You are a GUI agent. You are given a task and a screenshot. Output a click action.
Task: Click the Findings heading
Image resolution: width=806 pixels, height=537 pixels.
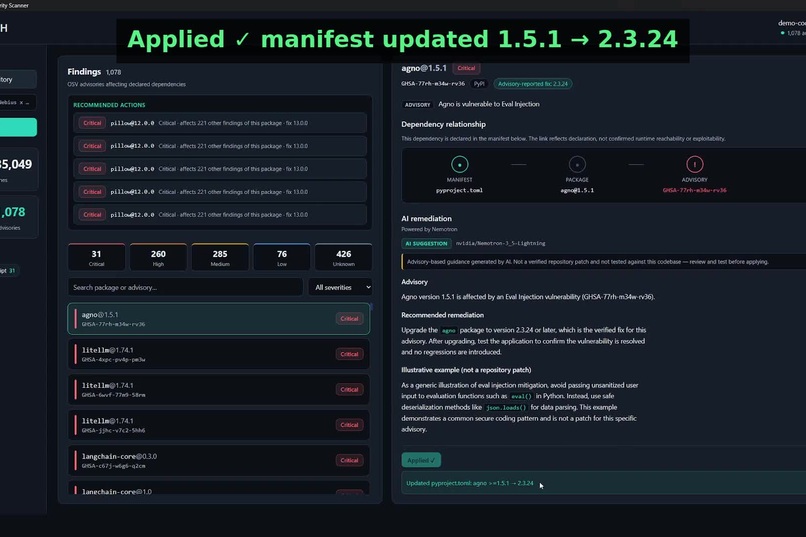(x=84, y=72)
